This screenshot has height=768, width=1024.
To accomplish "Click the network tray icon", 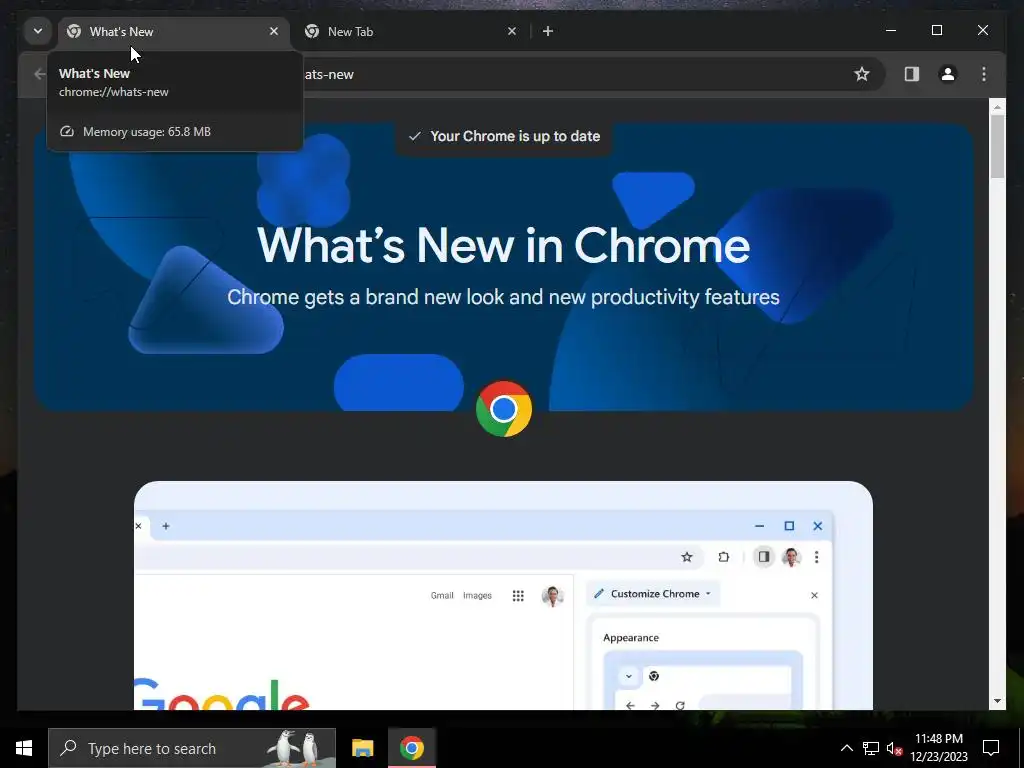I will [x=871, y=748].
